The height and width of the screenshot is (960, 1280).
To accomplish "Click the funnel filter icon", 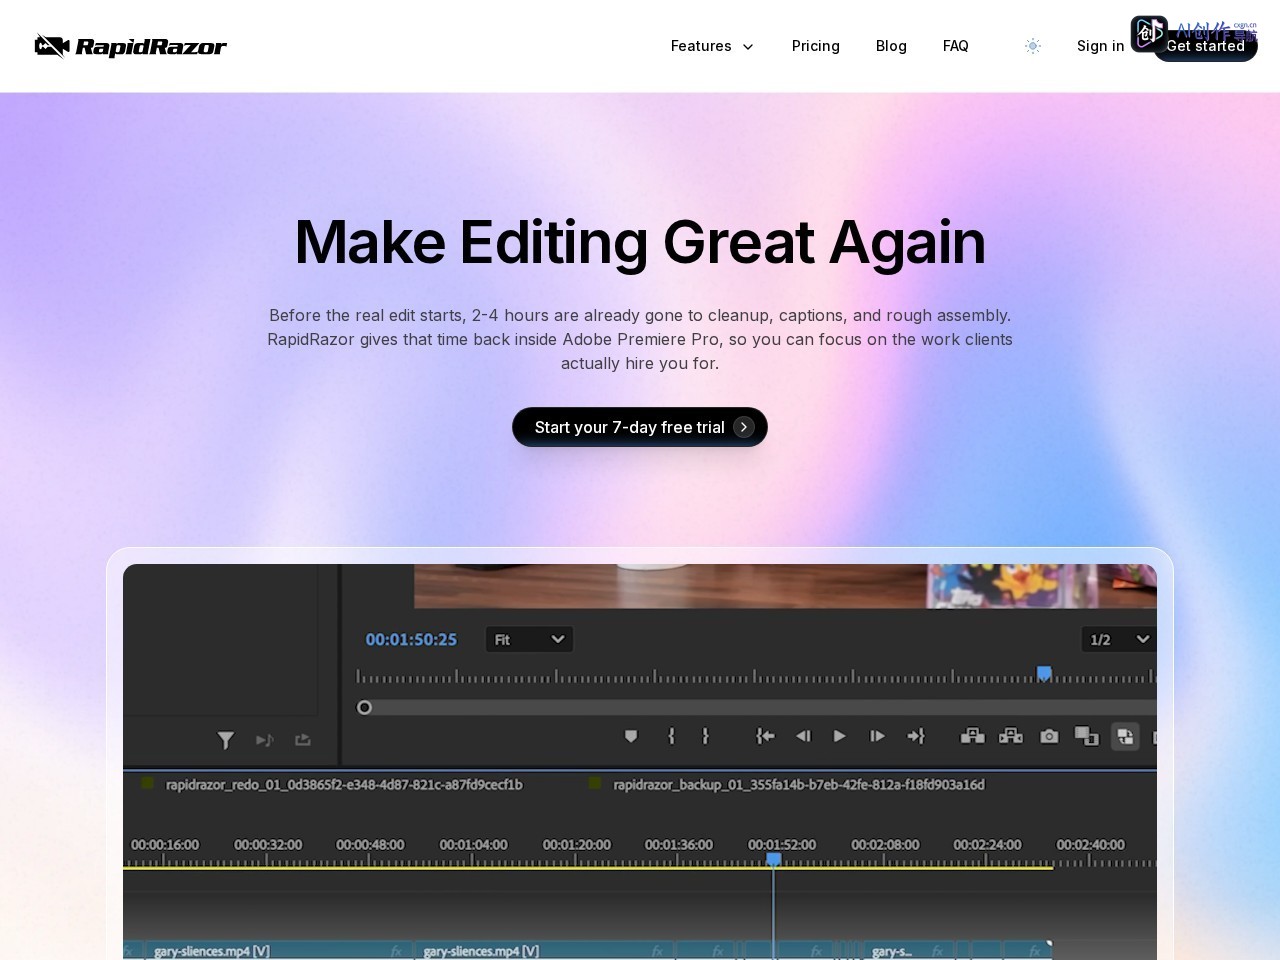I will click(226, 740).
